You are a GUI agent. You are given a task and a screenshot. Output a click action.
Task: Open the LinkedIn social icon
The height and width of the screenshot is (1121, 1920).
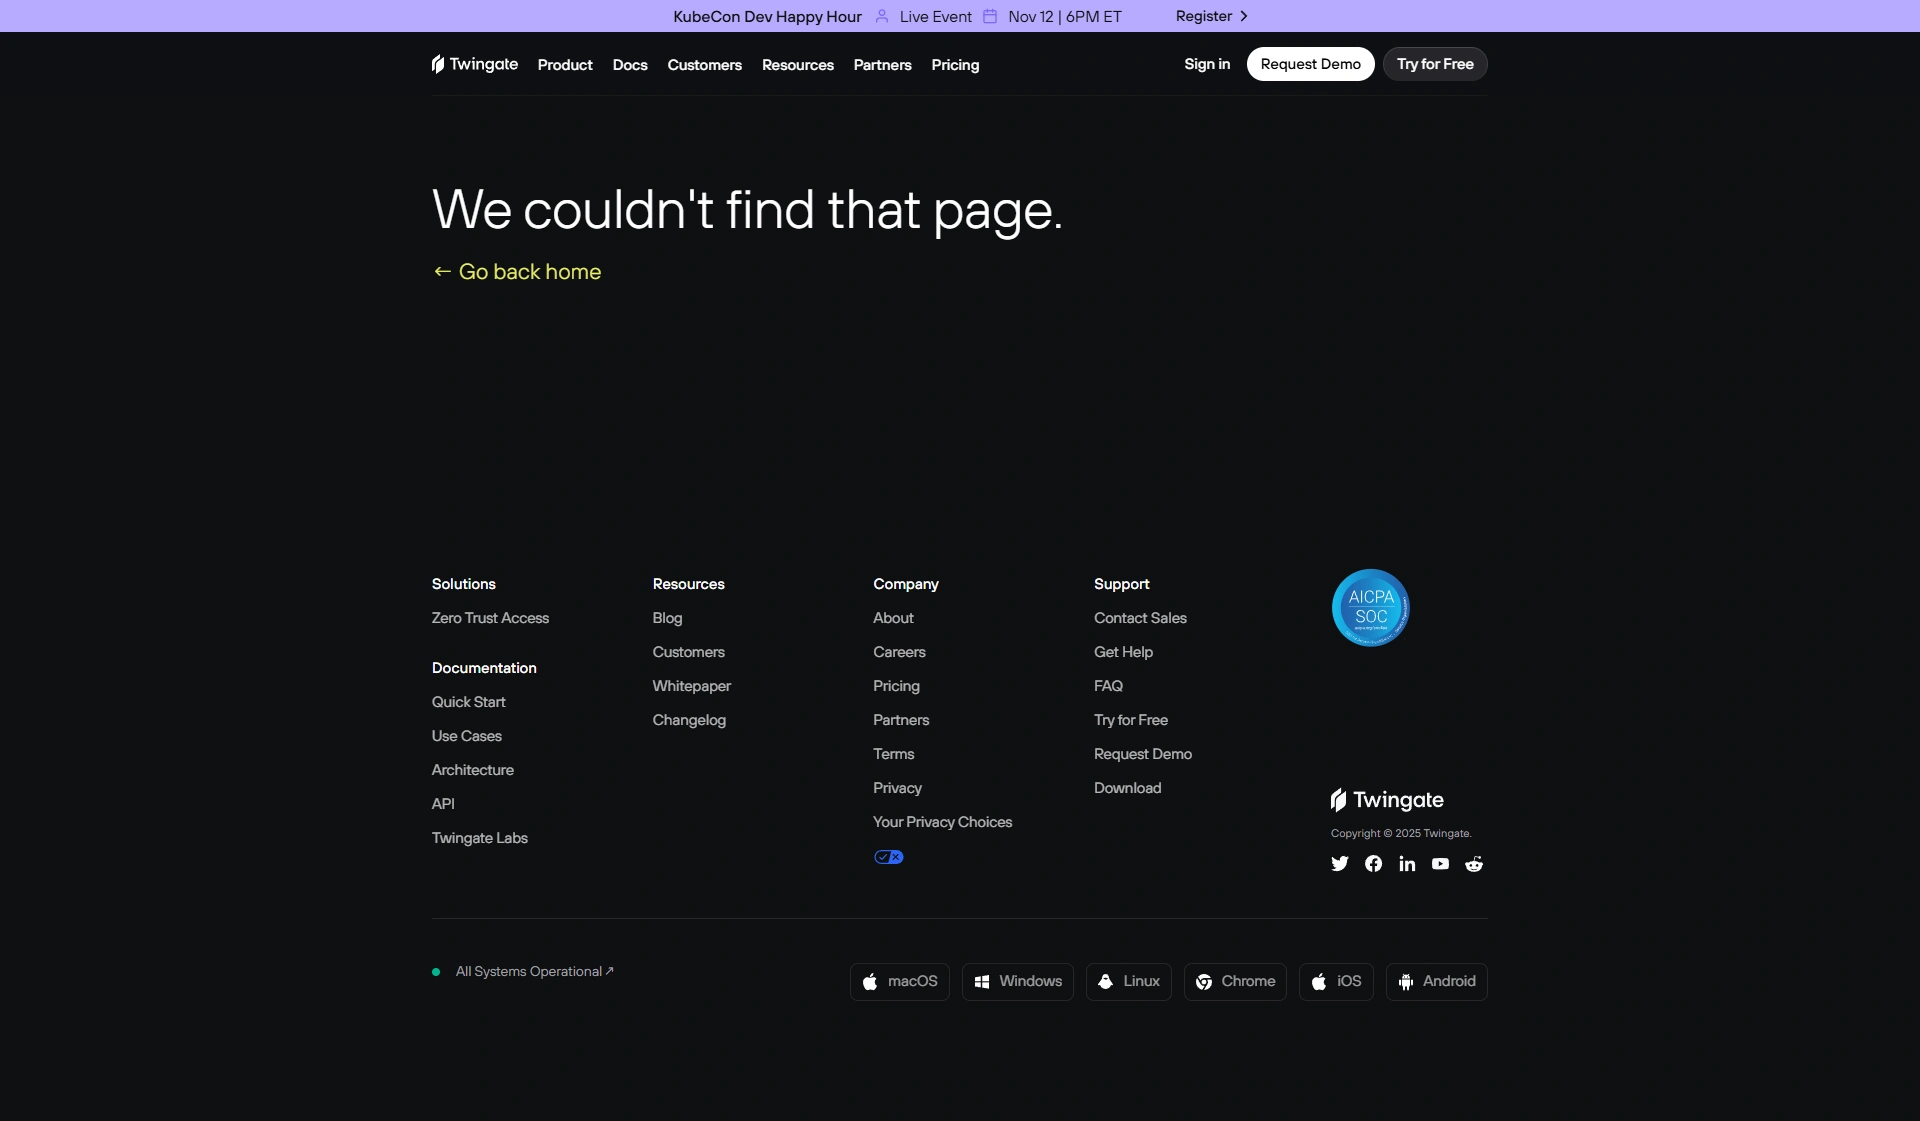1407,864
